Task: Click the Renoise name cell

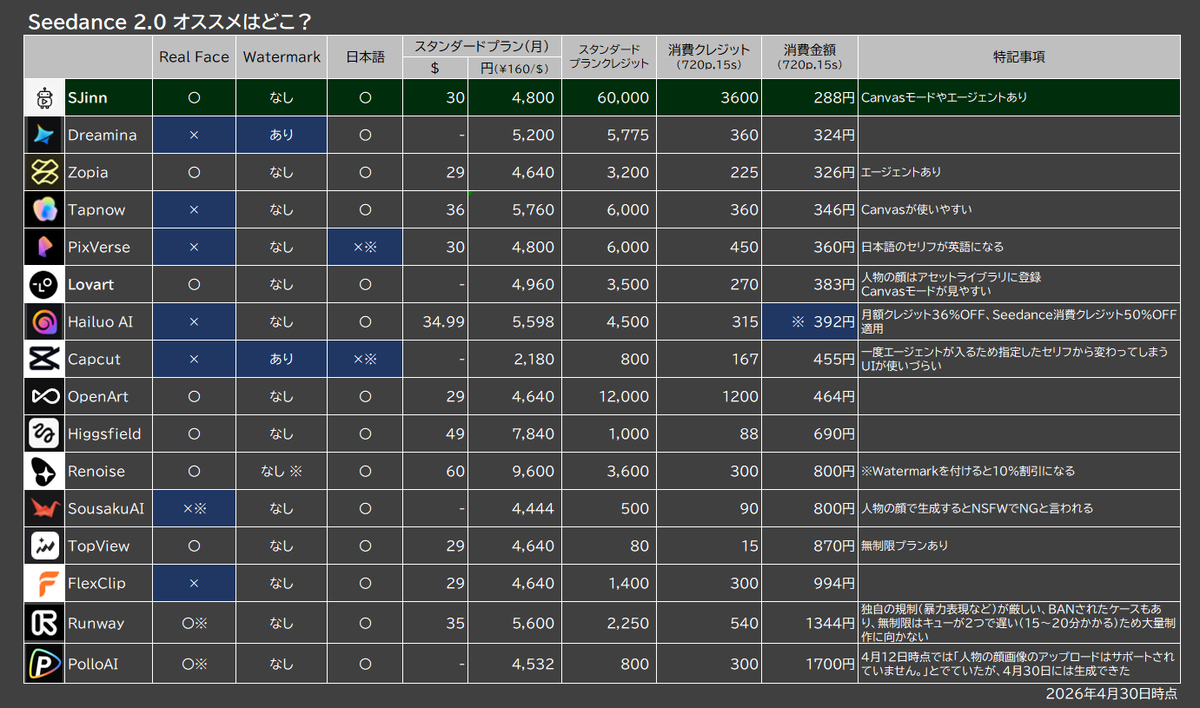Action: (x=108, y=471)
